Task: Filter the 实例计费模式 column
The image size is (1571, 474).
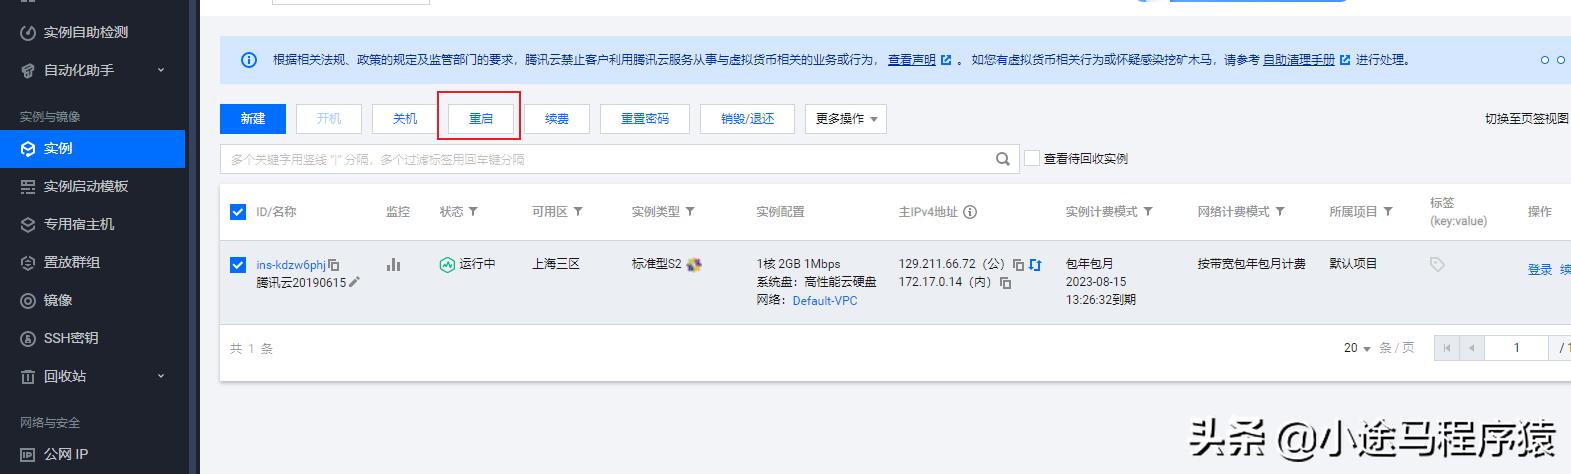Action: pos(1148,212)
